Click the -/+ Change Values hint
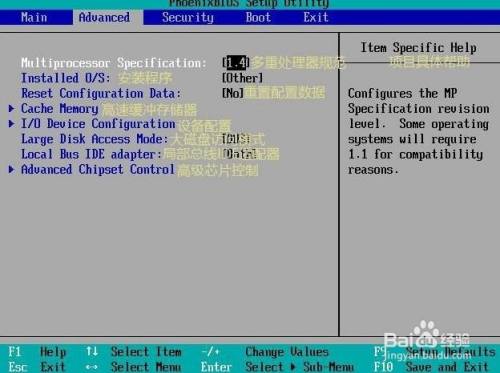 click(265, 352)
